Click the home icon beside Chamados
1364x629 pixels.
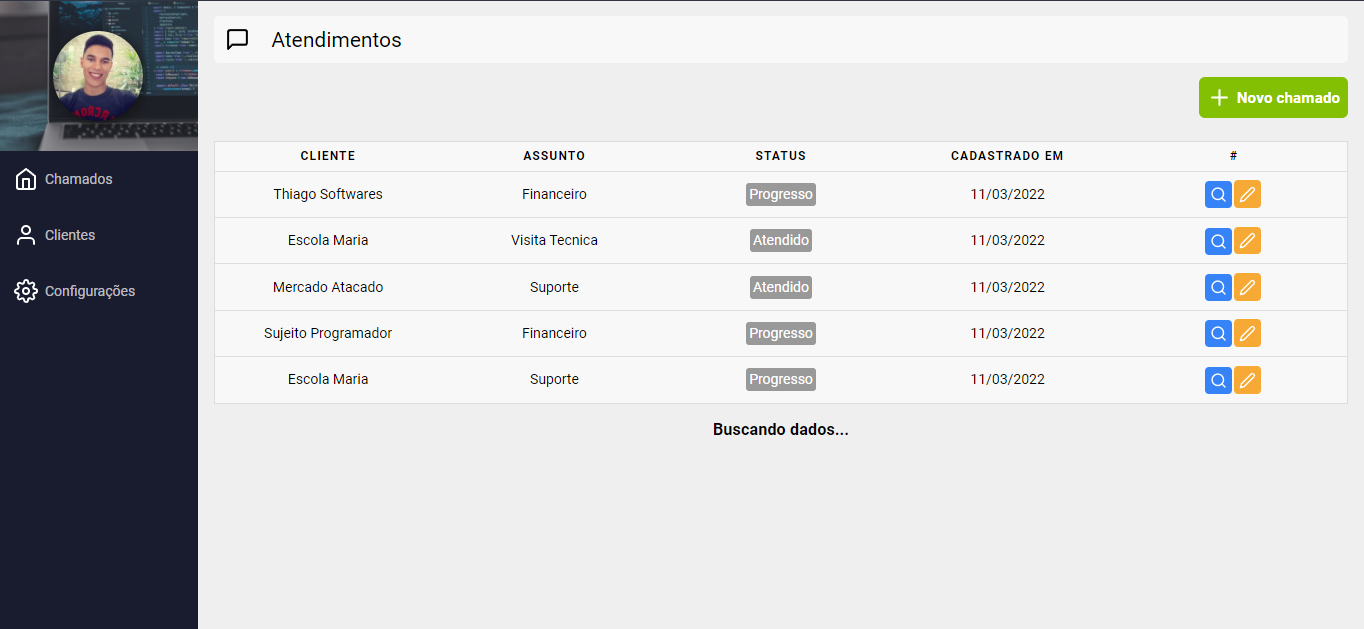click(x=26, y=179)
